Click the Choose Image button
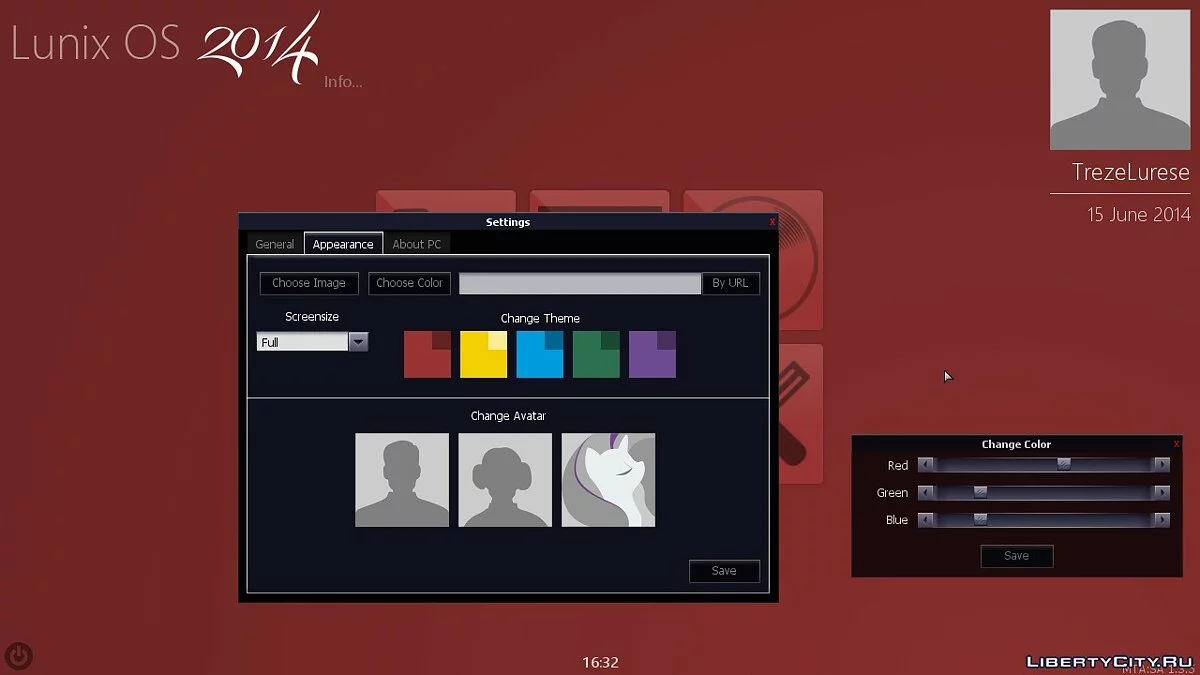 (x=309, y=283)
